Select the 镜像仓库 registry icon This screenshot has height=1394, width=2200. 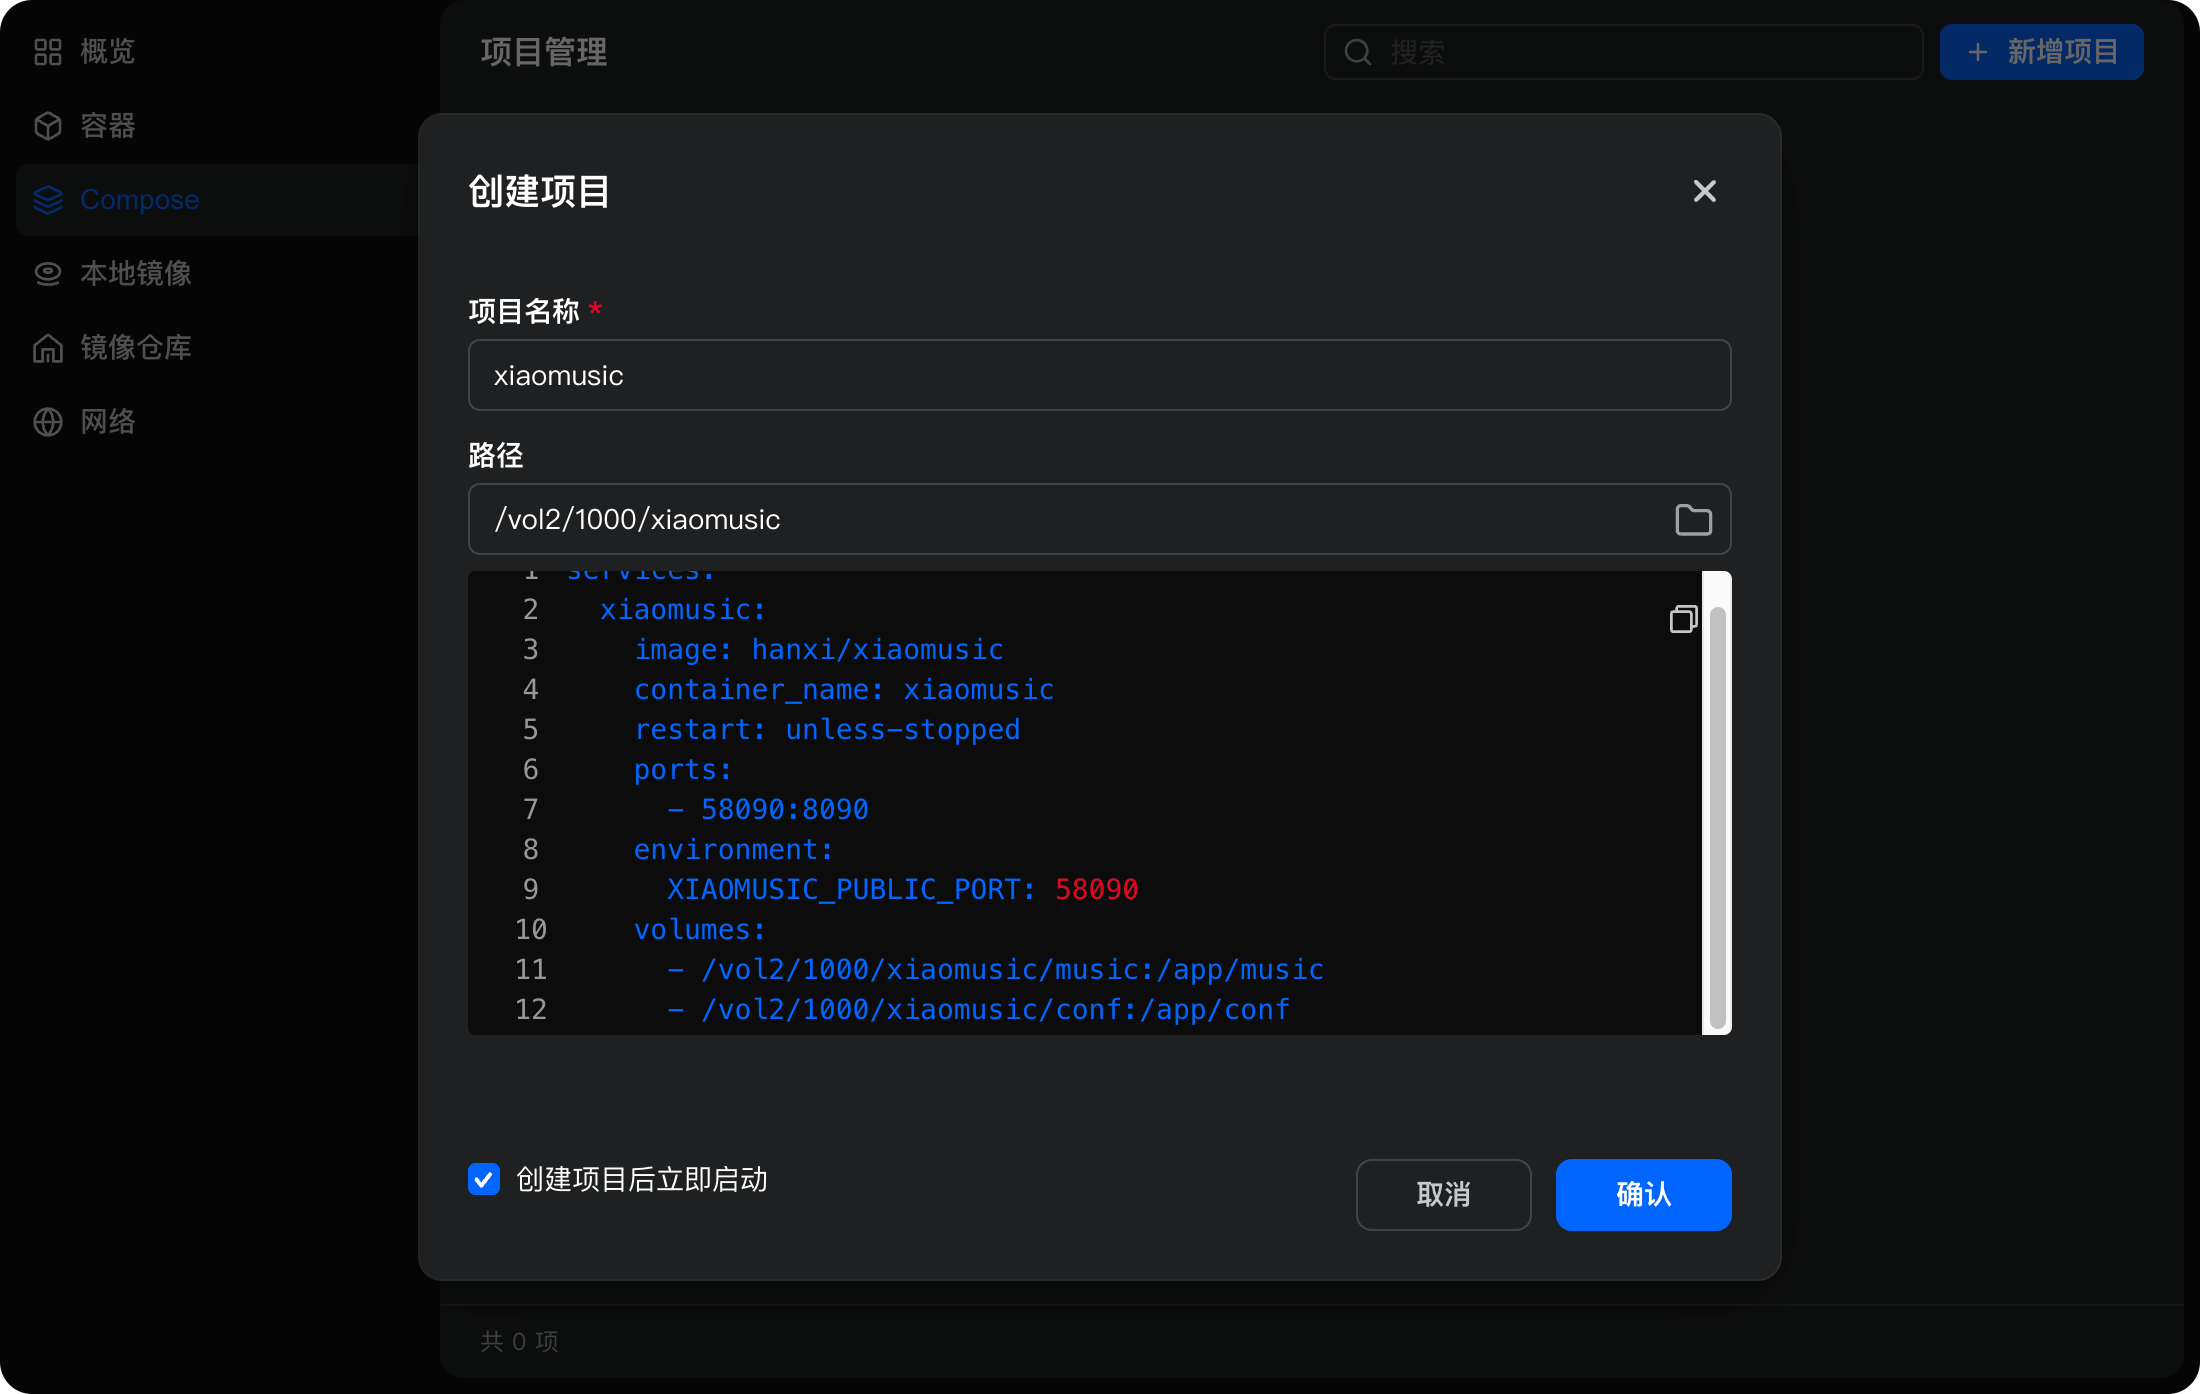tap(47, 347)
